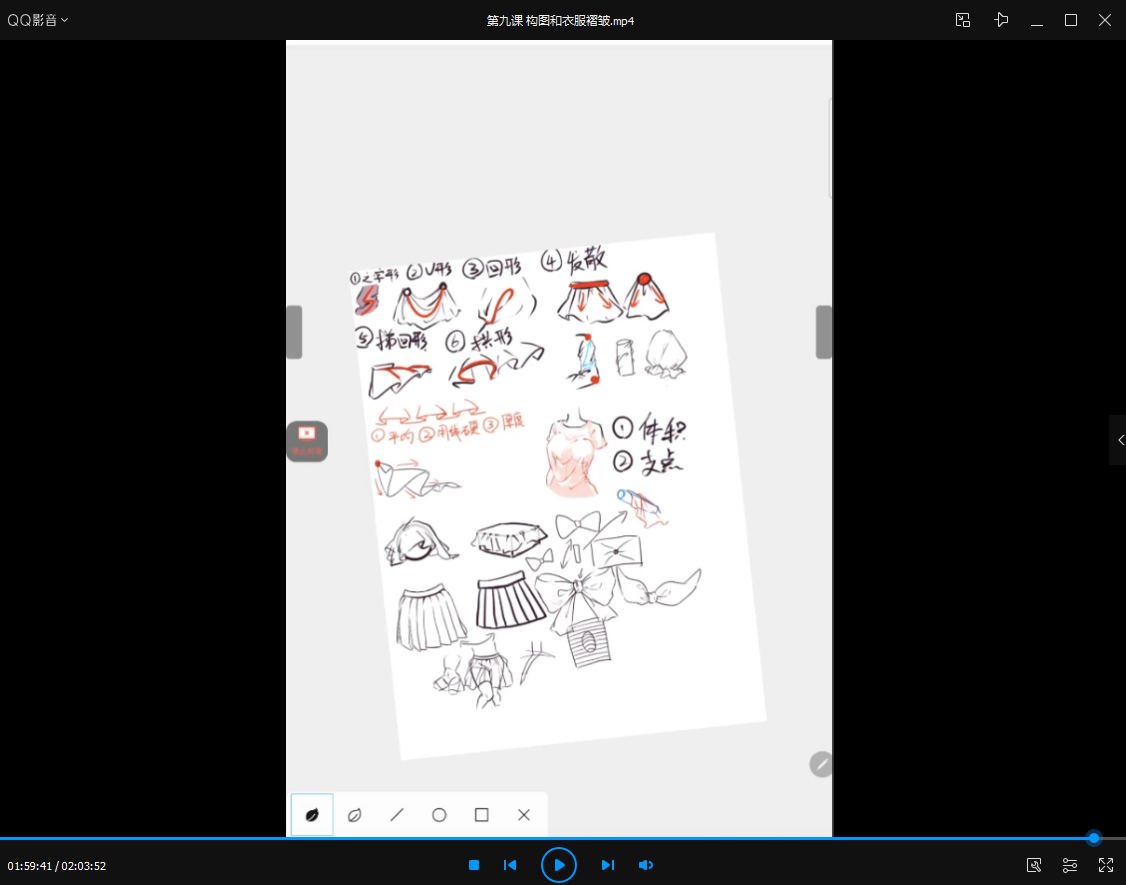
Task: Choose the square shape tool
Action: click(481, 815)
